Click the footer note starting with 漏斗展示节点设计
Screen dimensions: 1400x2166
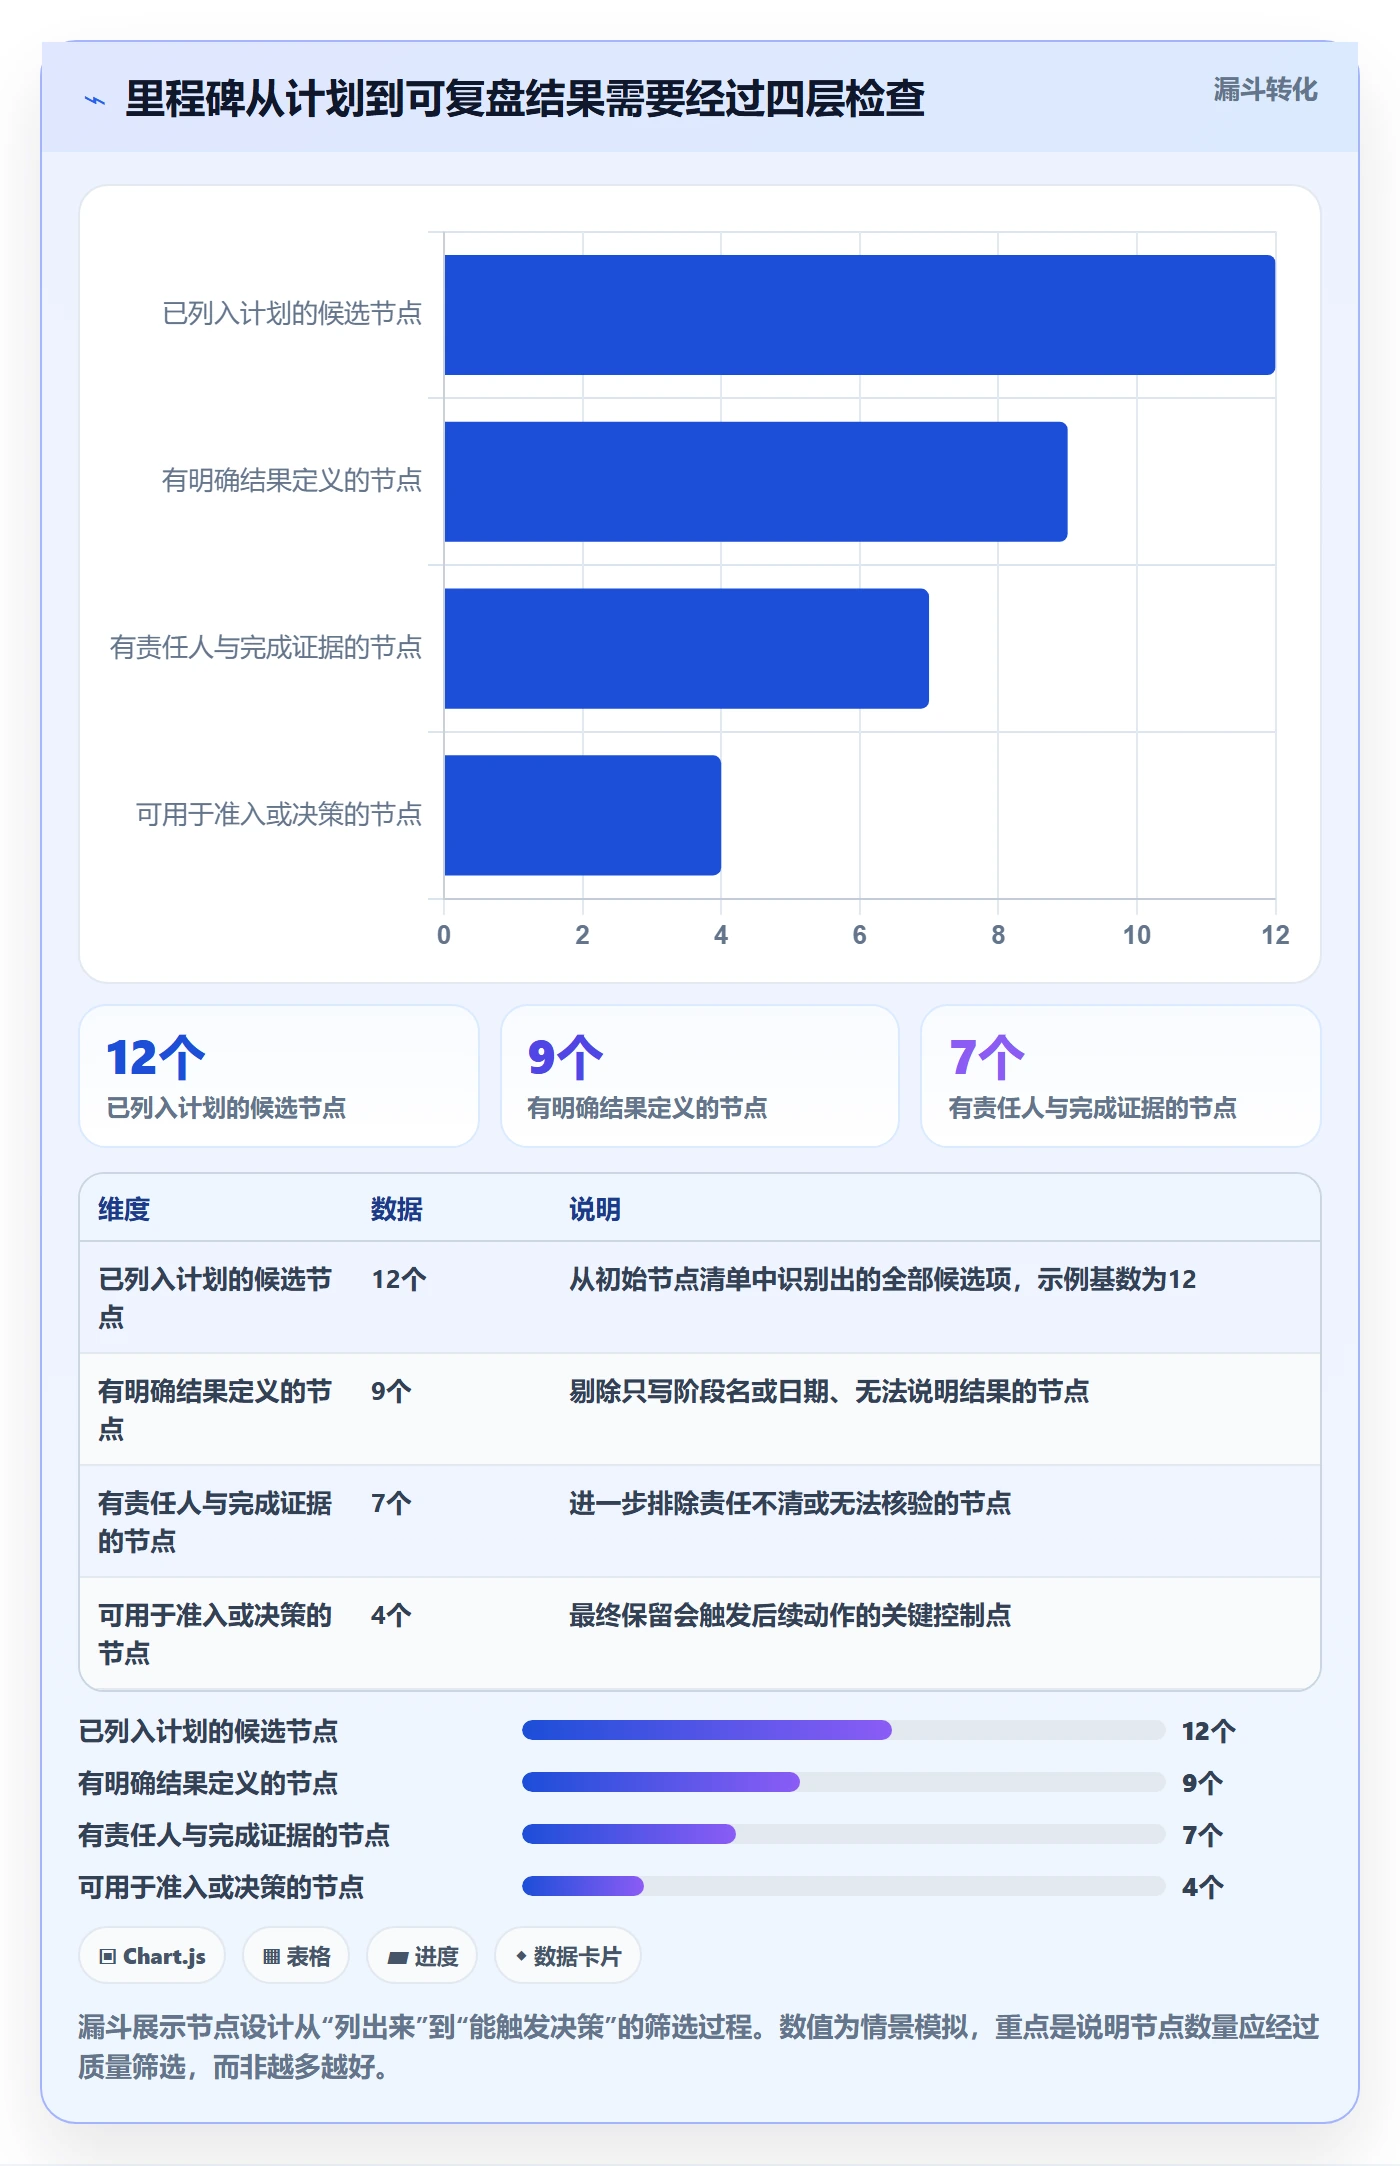pyautogui.click(x=699, y=2046)
